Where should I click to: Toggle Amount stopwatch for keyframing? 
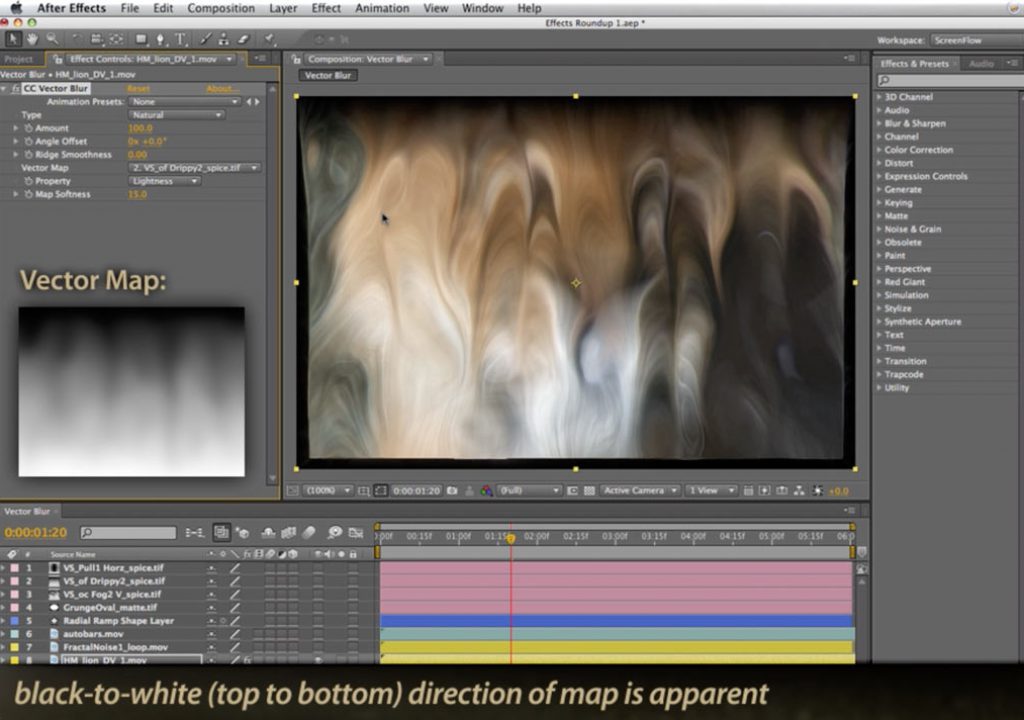(28, 129)
